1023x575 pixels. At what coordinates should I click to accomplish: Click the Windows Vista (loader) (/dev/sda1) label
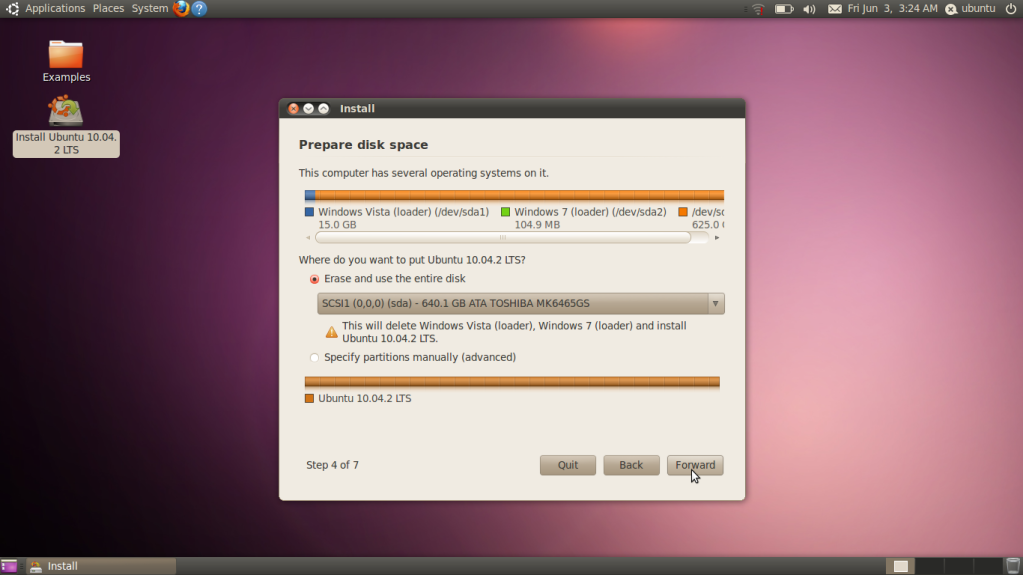coord(403,212)
